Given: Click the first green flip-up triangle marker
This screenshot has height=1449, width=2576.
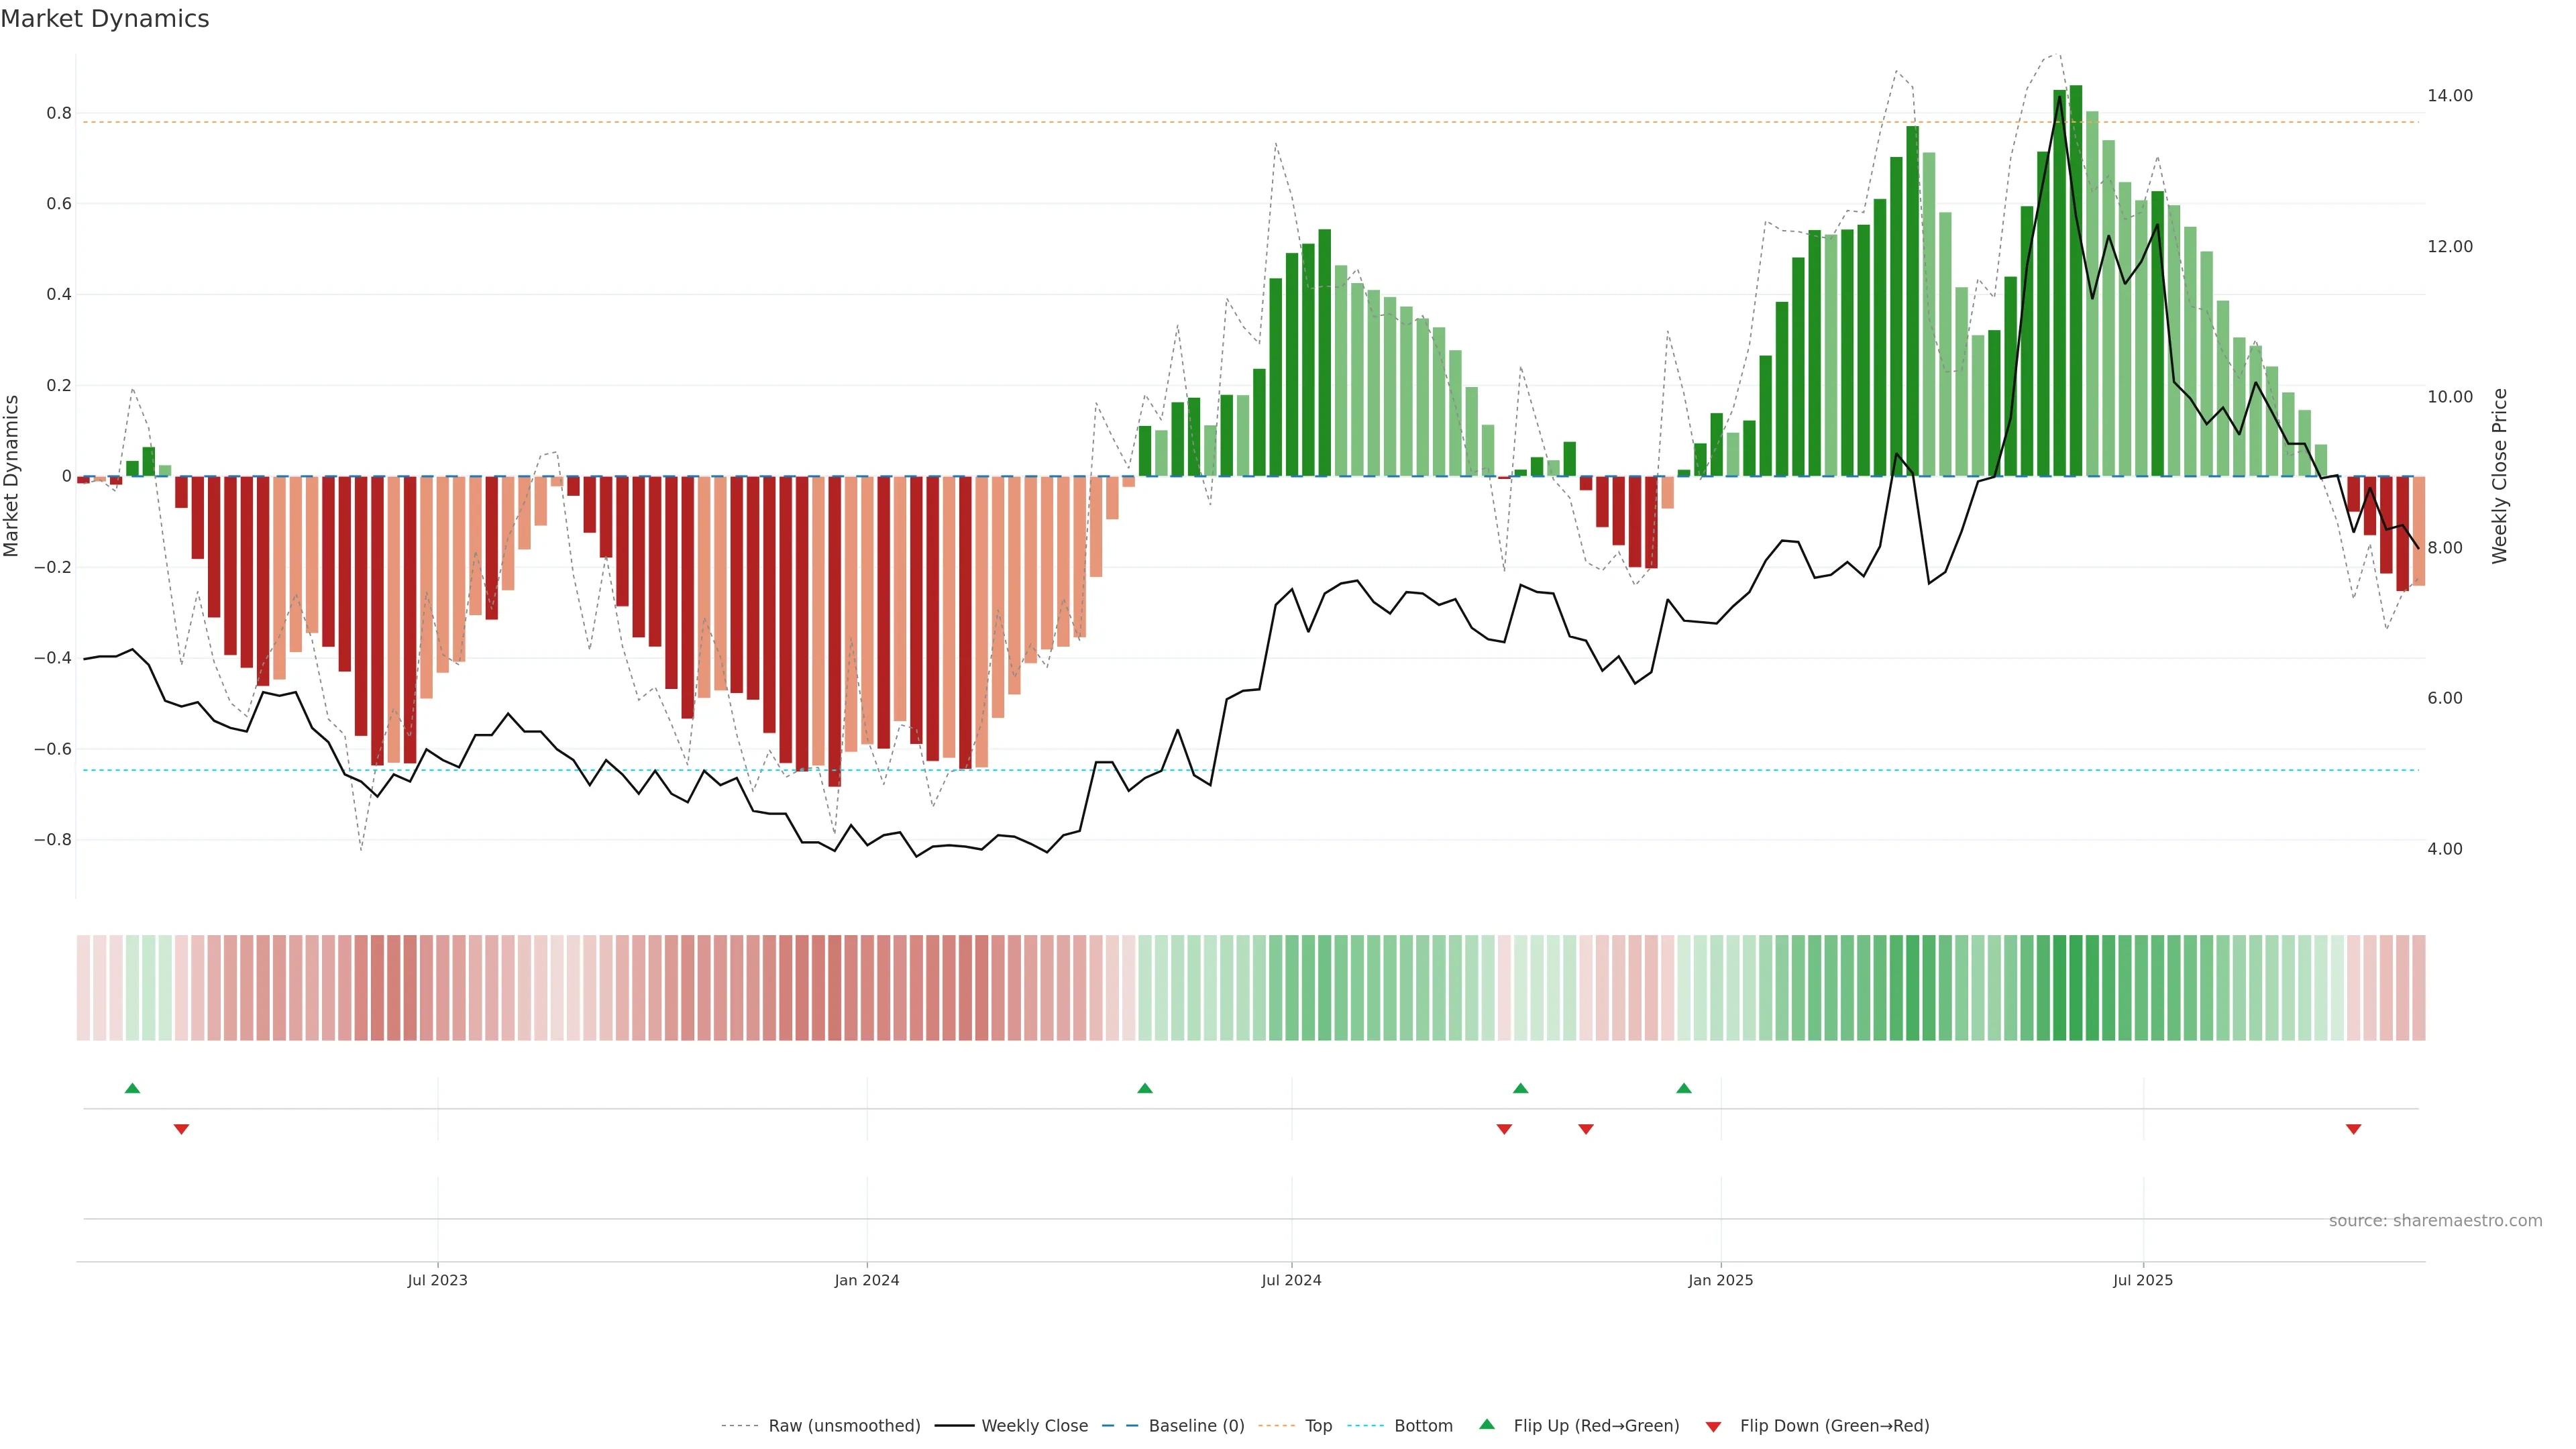Looking at the screenshot, I should (x=132, y=1088).
